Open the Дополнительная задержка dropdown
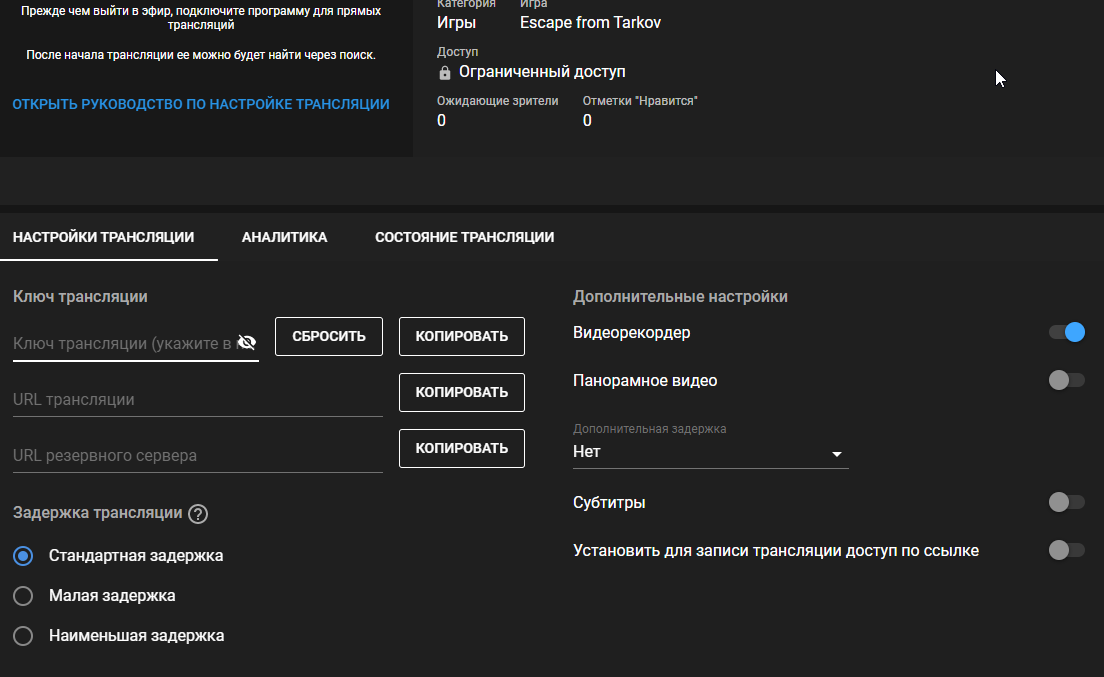The width and height of the screenshot is (1104, 677). pyautogui.click(x=710, y=452)
